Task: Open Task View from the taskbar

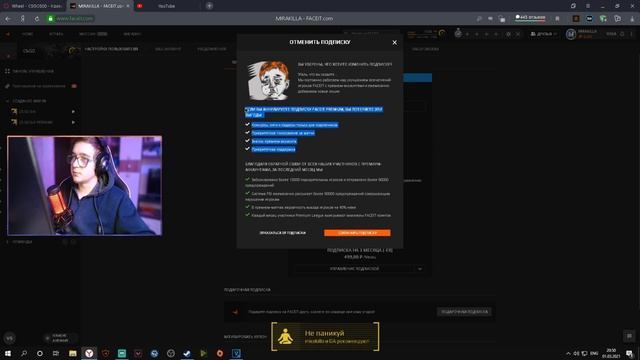Action: 56,353
